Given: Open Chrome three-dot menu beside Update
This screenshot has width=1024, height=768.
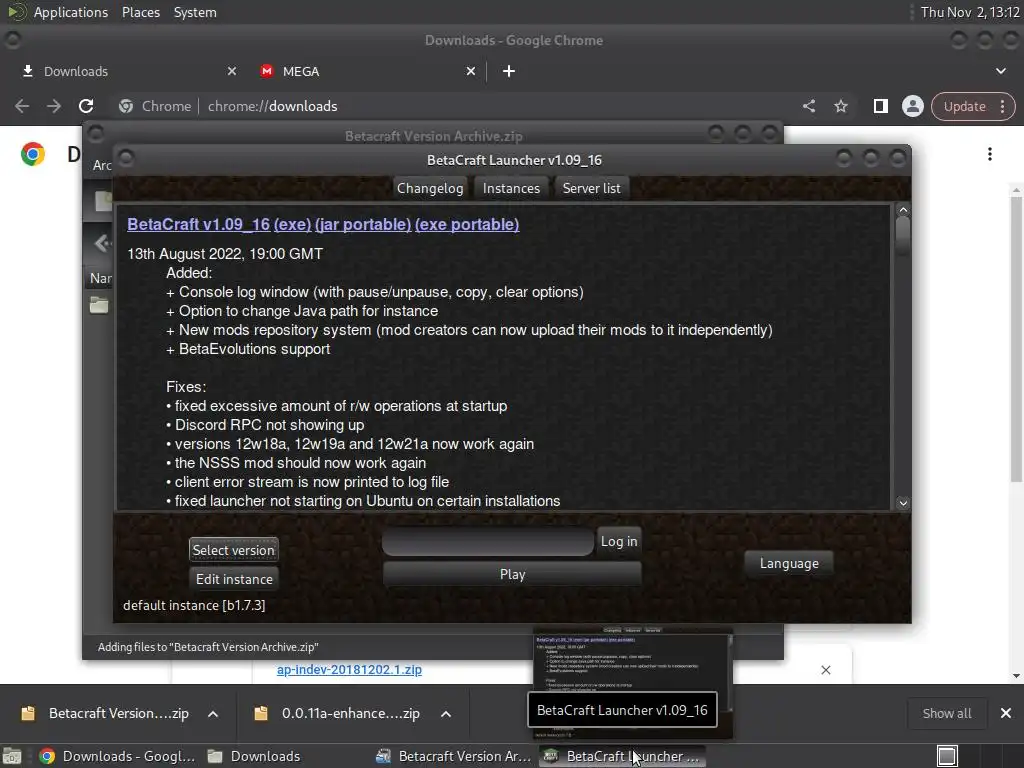Looking at the screenshot, I should point(1002,106).
